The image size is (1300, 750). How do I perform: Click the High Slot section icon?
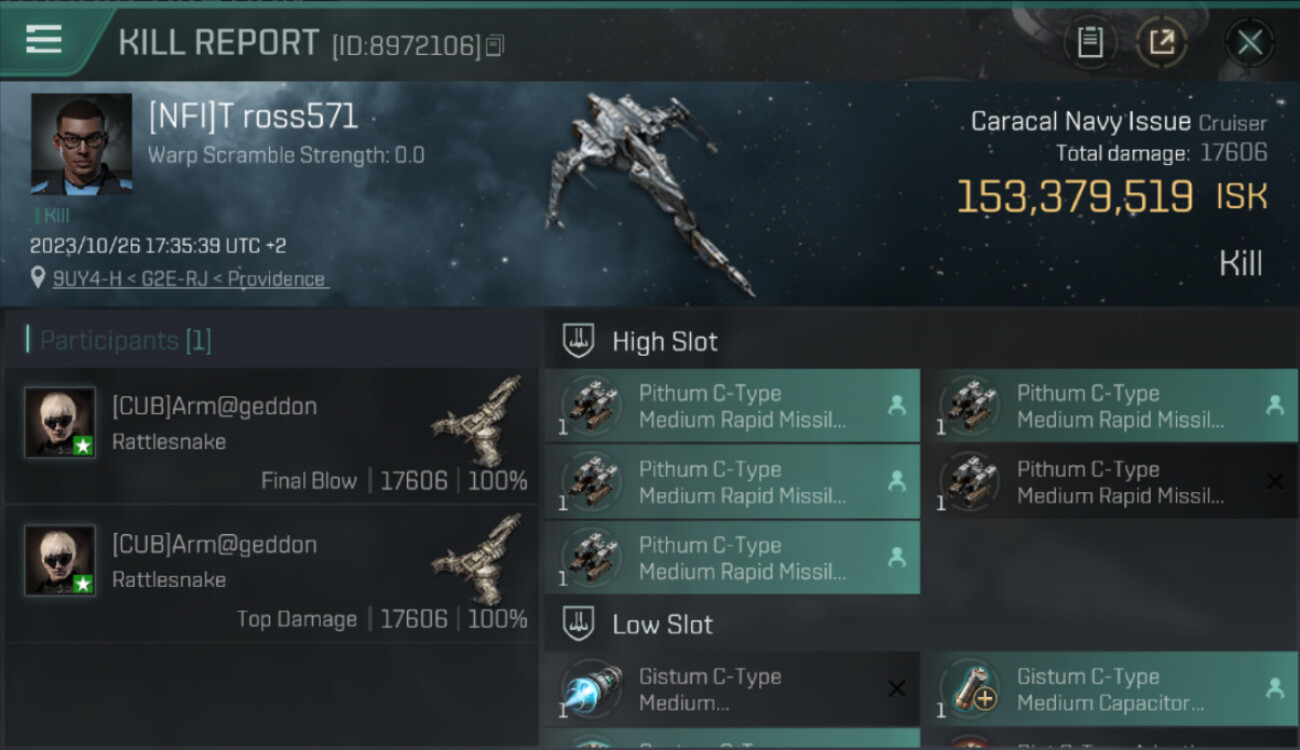[579, 341]
